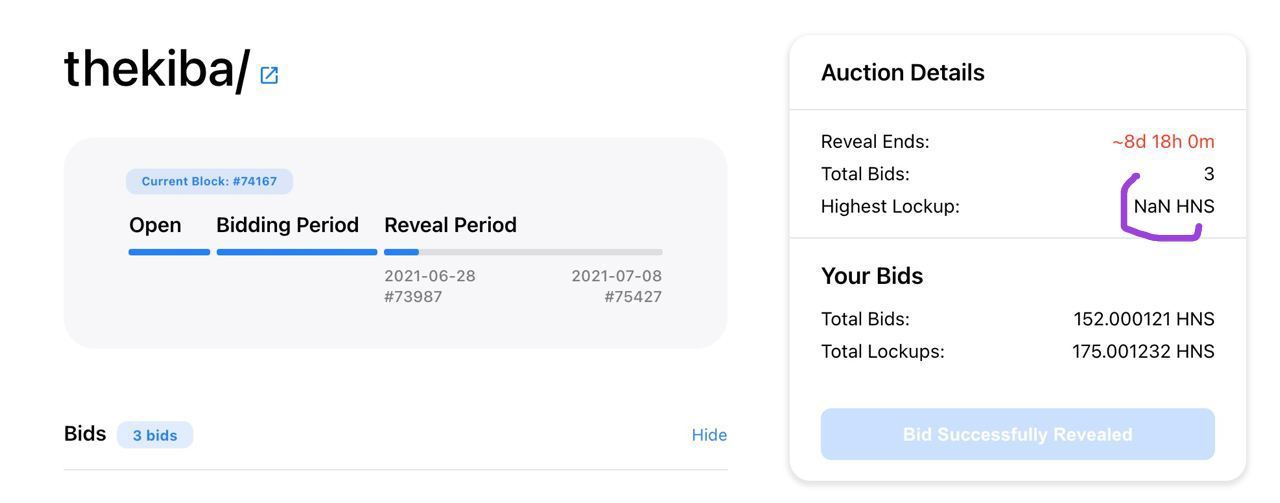Click the Bidding Period progress bar
The height and width of the screenshot is (503, 1280).
pyautogui.click(x=297, y=252)
